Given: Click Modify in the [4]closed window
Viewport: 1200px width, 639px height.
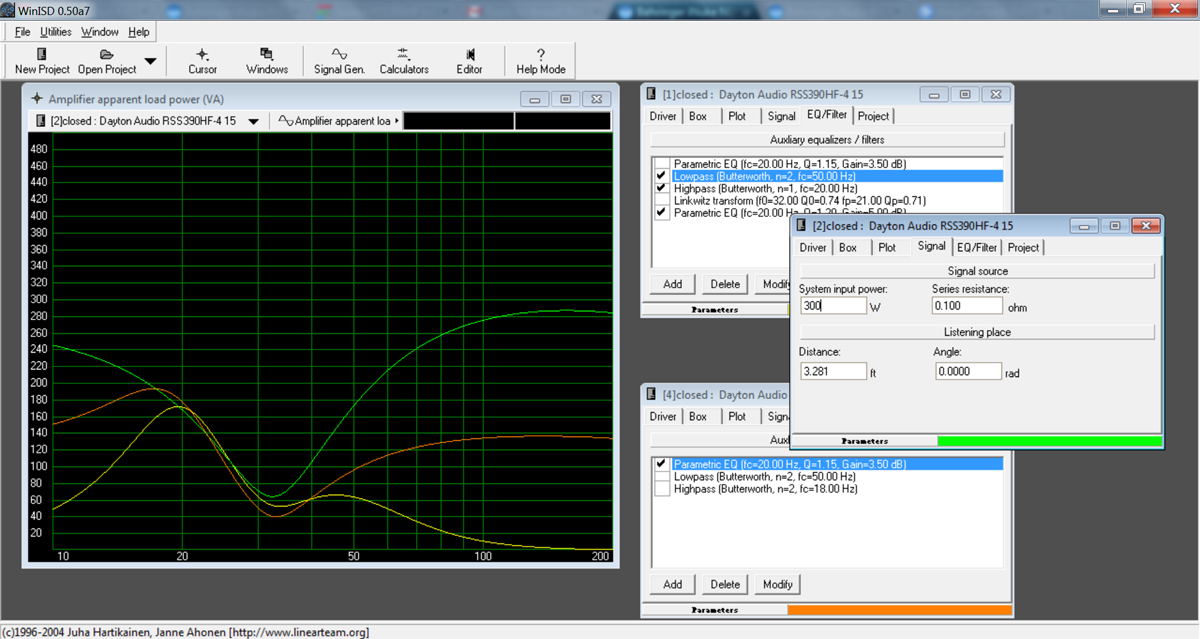Looking at the screenshot, I should pyautogui.click(x=777, y=584).
